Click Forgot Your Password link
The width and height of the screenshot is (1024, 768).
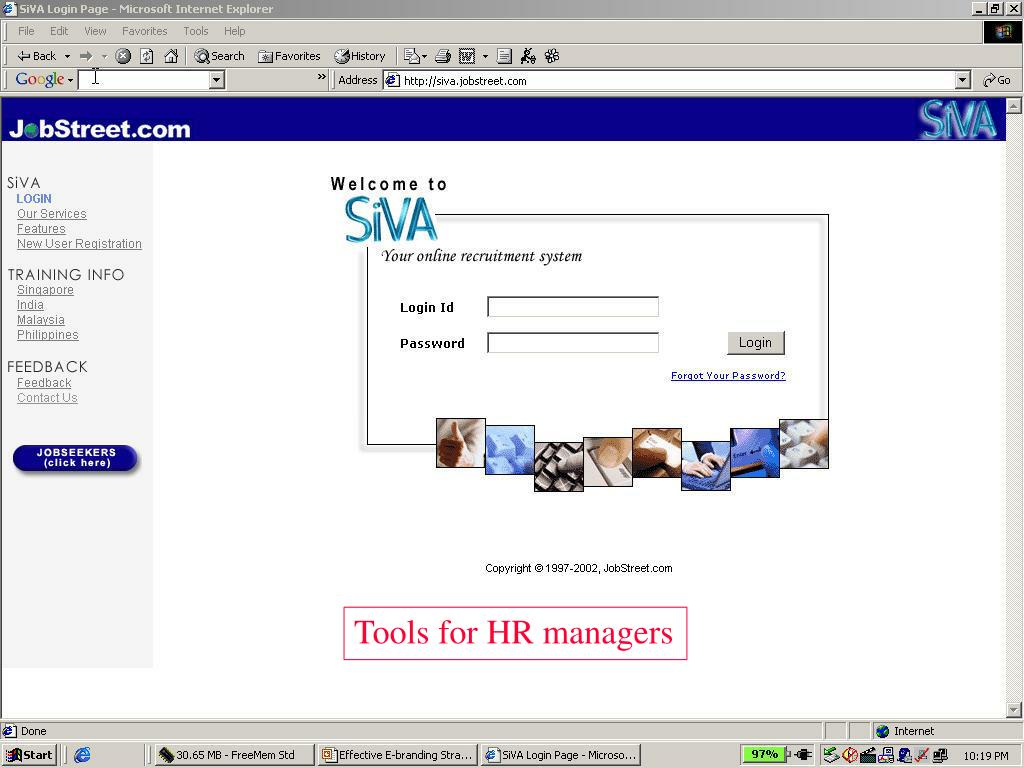coord(728,376)
